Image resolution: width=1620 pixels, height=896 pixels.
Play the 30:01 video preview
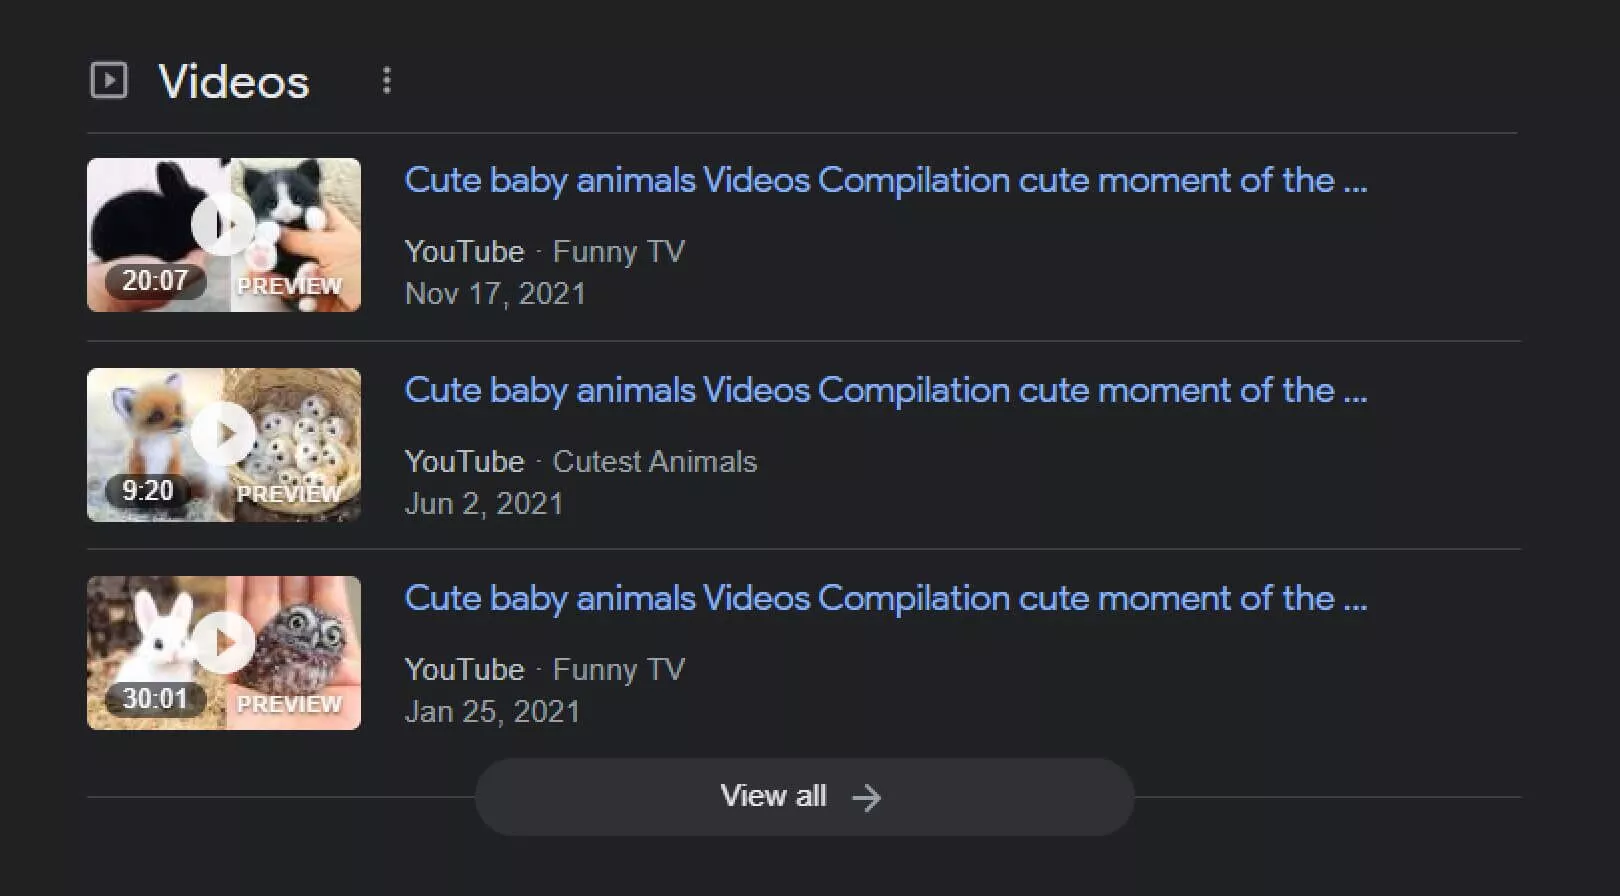click(223, 643)
